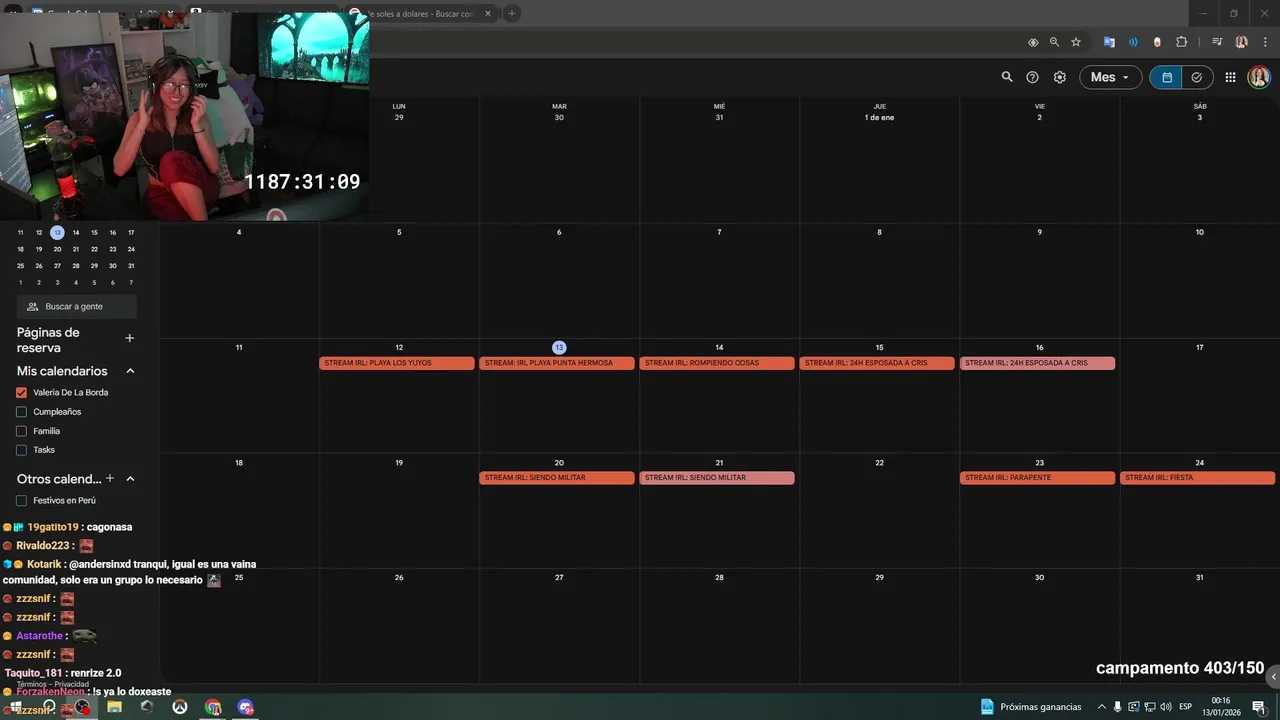Open the Google apps grid
Viewport: 1280px width, 720px height.
[1230, 77]
